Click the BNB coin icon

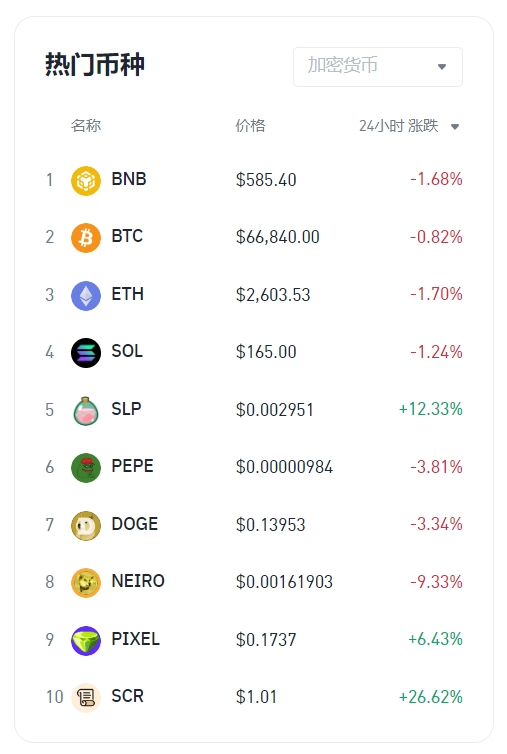coord(86,180)
